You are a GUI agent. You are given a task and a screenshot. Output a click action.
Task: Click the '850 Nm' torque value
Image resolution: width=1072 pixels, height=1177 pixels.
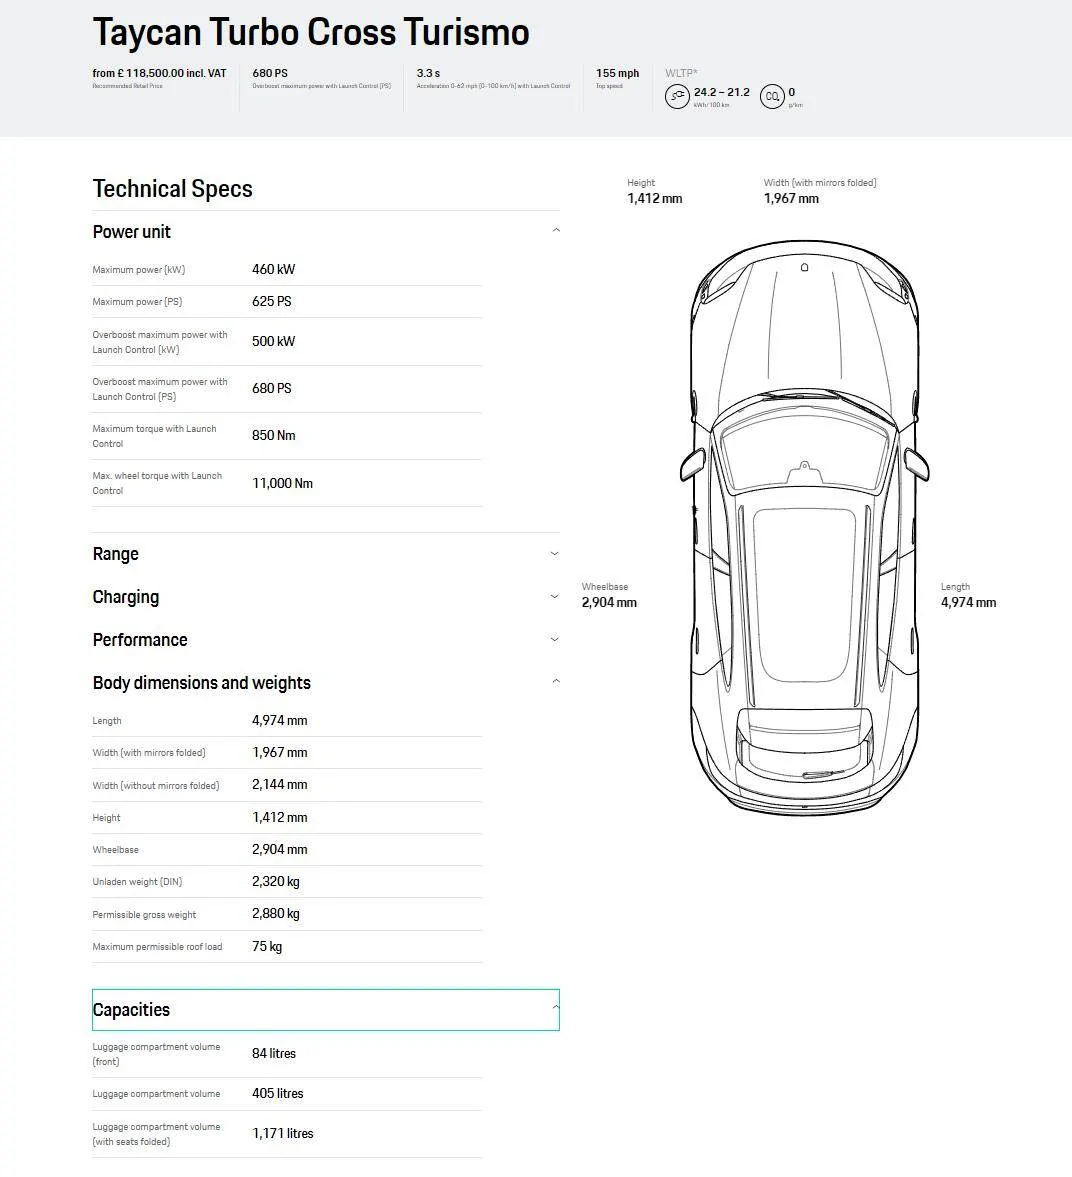[273, 435]
